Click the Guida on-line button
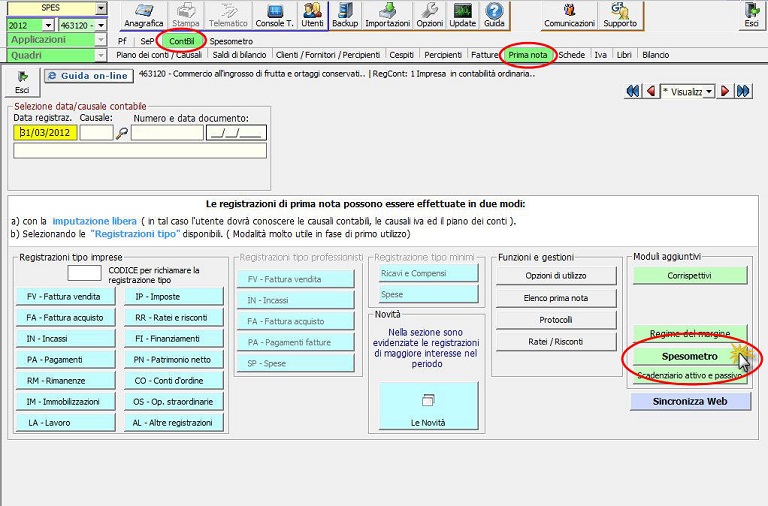 [89, 76]
